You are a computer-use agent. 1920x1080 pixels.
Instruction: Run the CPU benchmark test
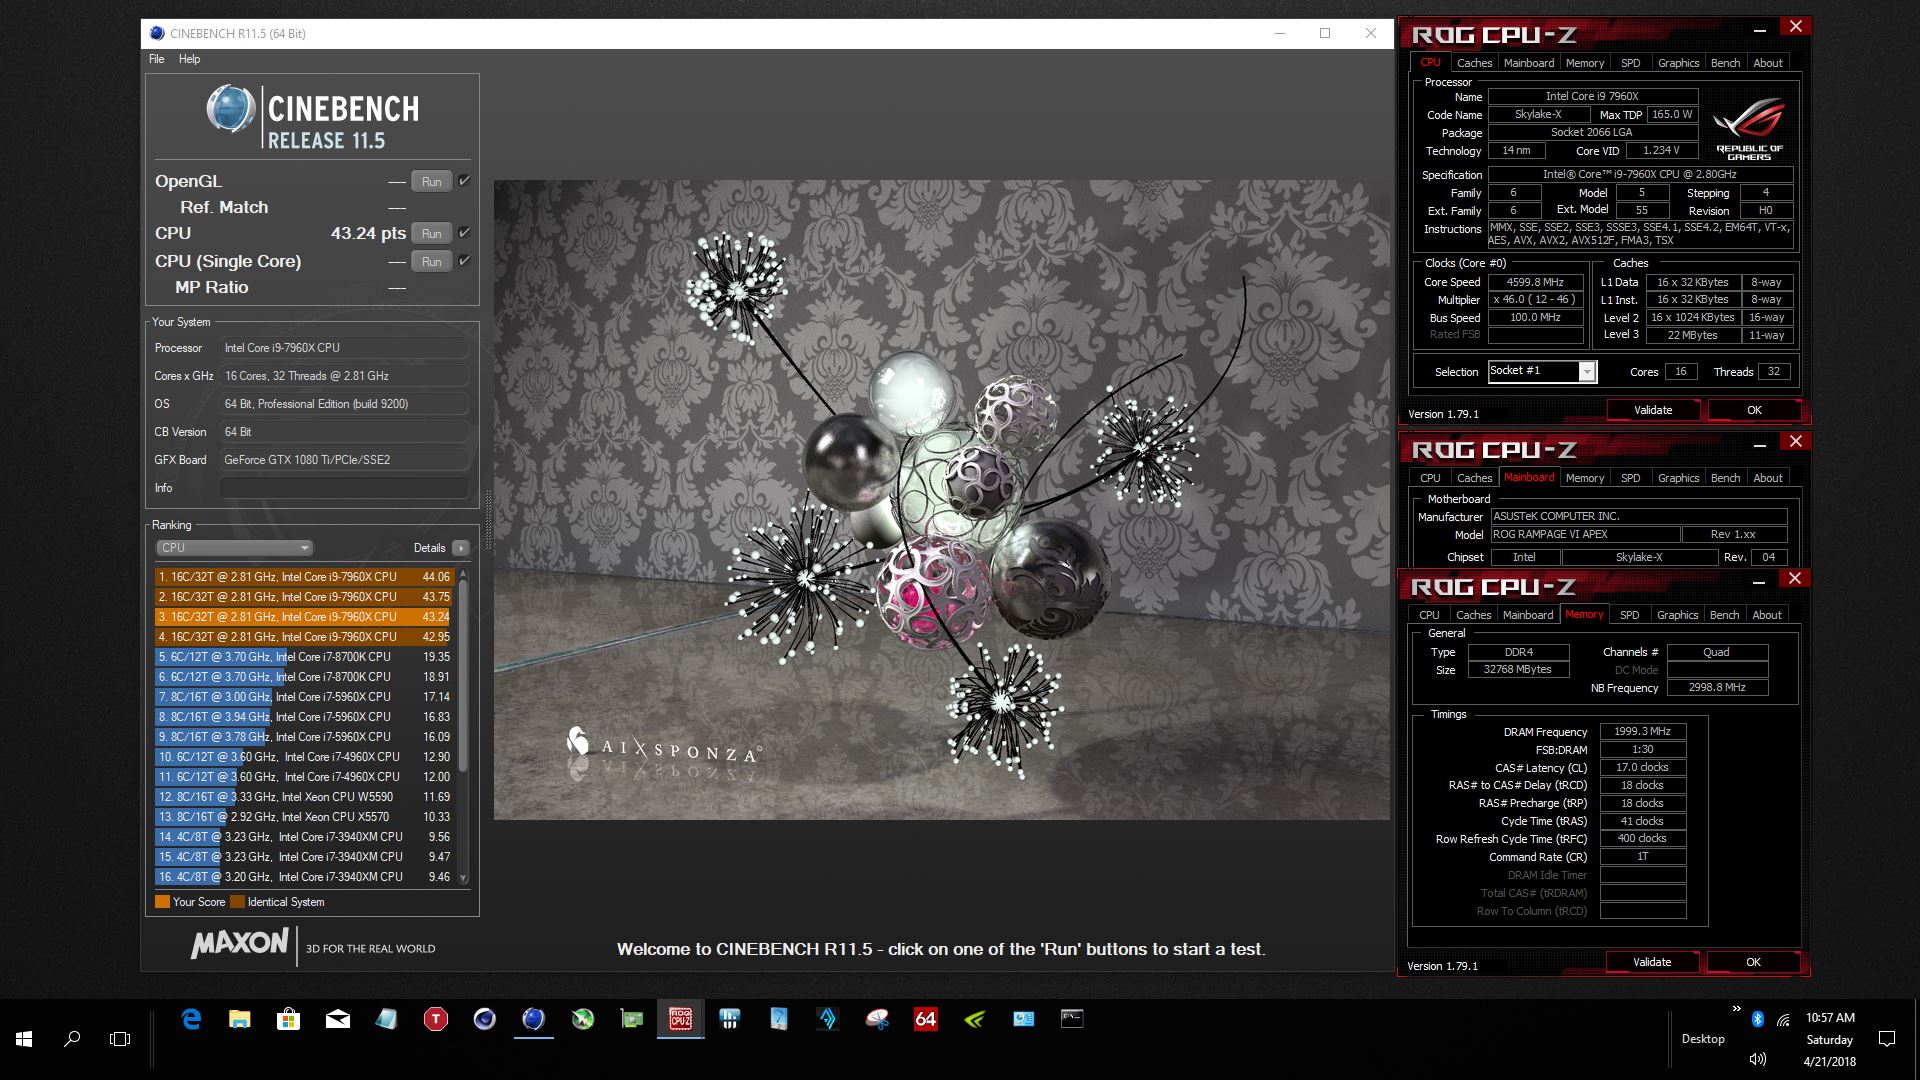tap(431, 233)
